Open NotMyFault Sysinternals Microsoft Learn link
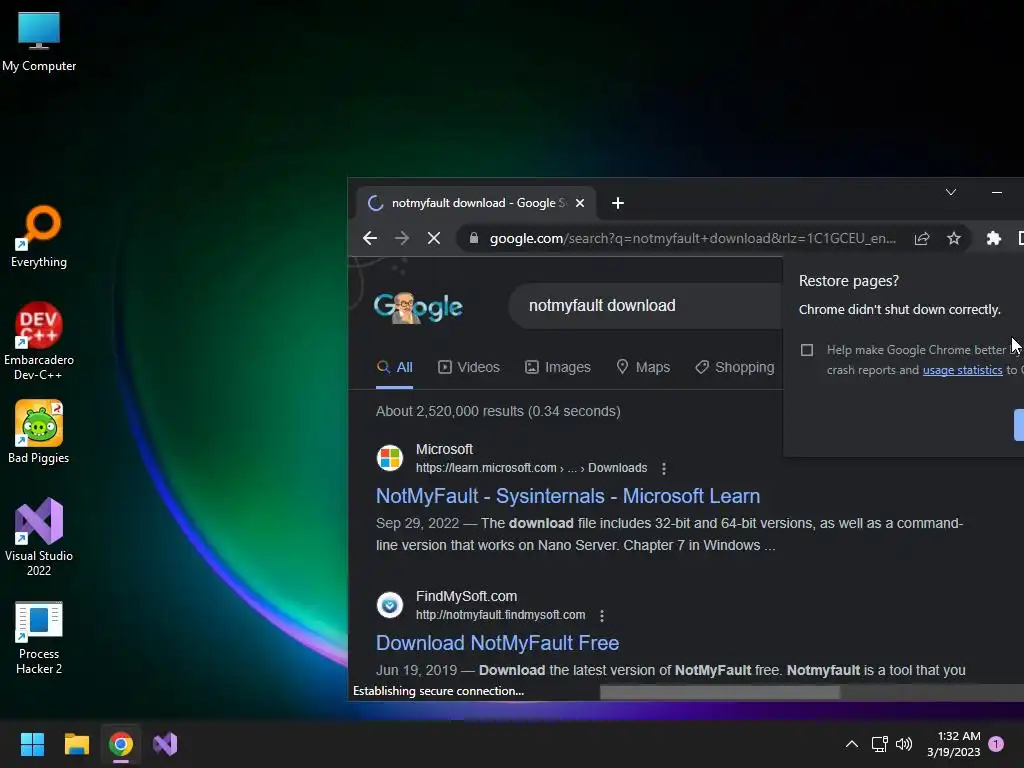The image size is (1024, 768). click(568, 496)
